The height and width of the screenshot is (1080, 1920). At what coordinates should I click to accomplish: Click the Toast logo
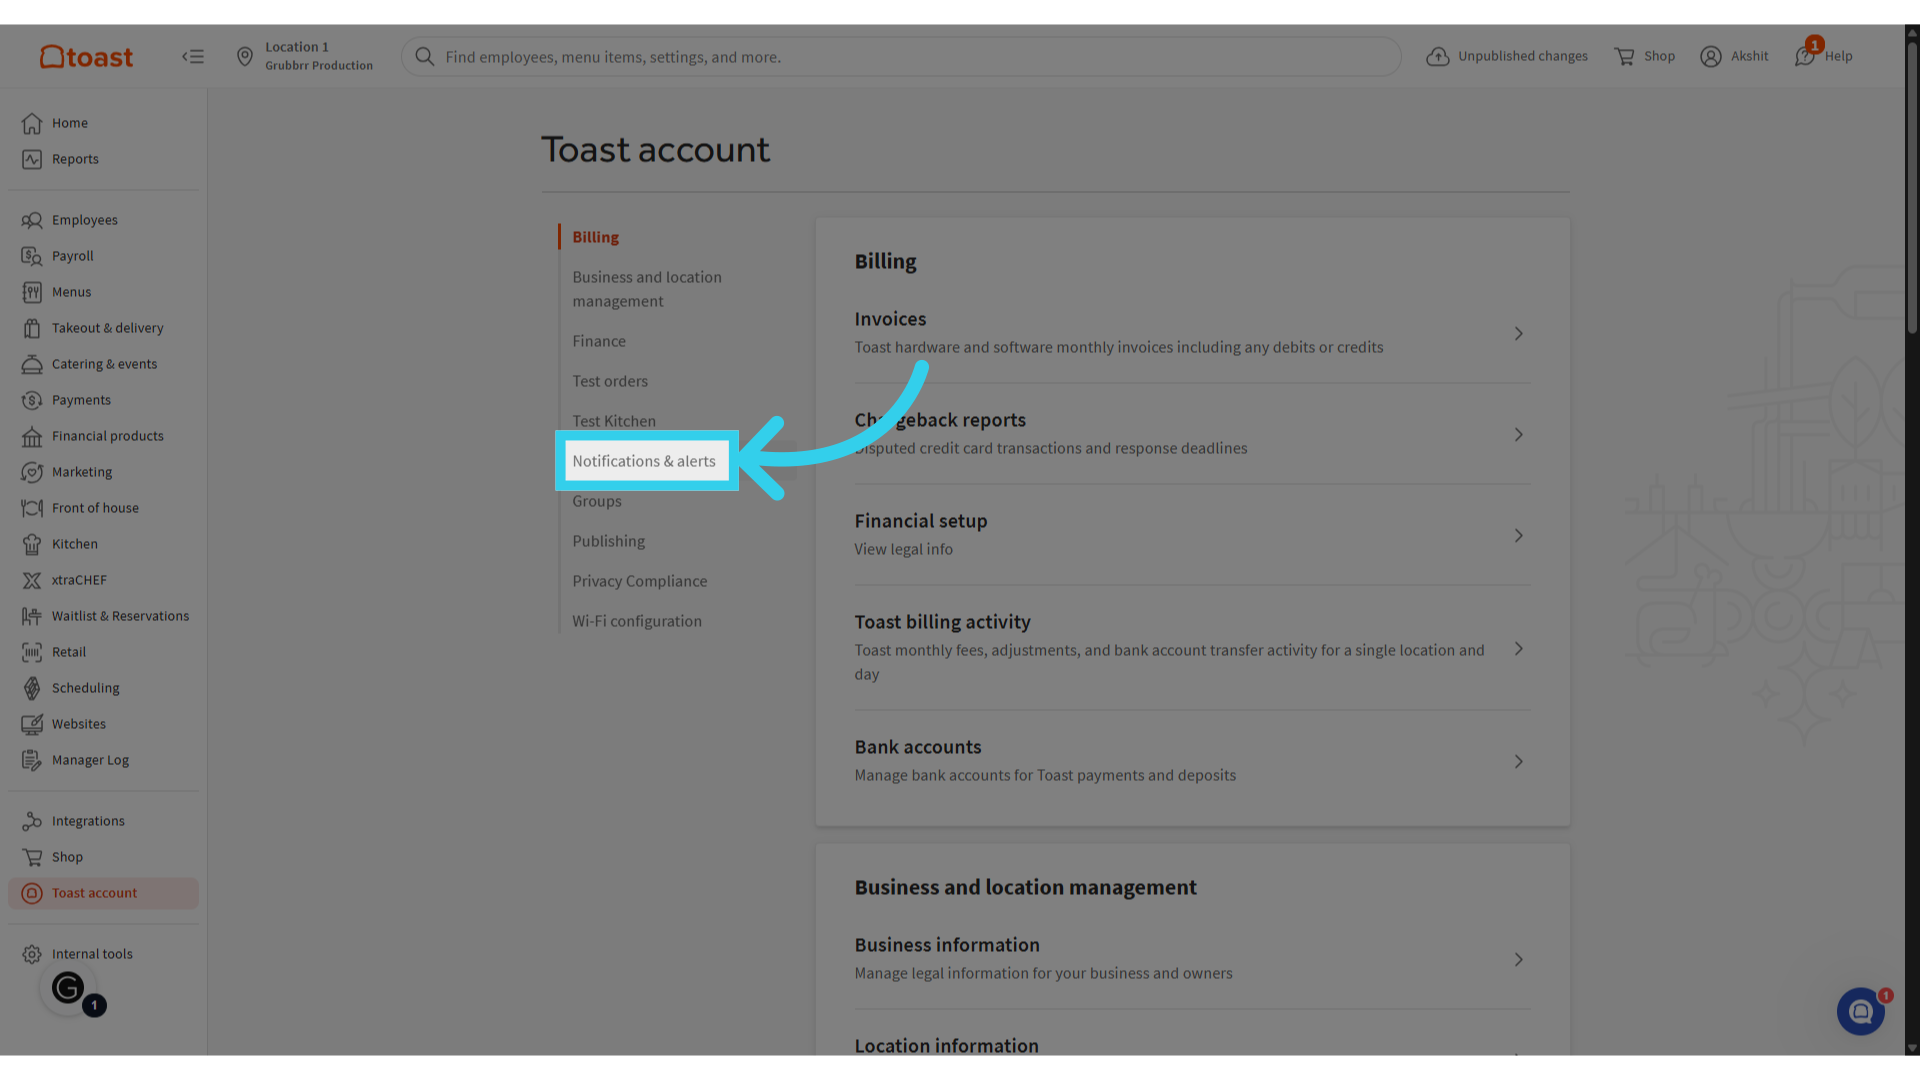click(x=86, y=57)
